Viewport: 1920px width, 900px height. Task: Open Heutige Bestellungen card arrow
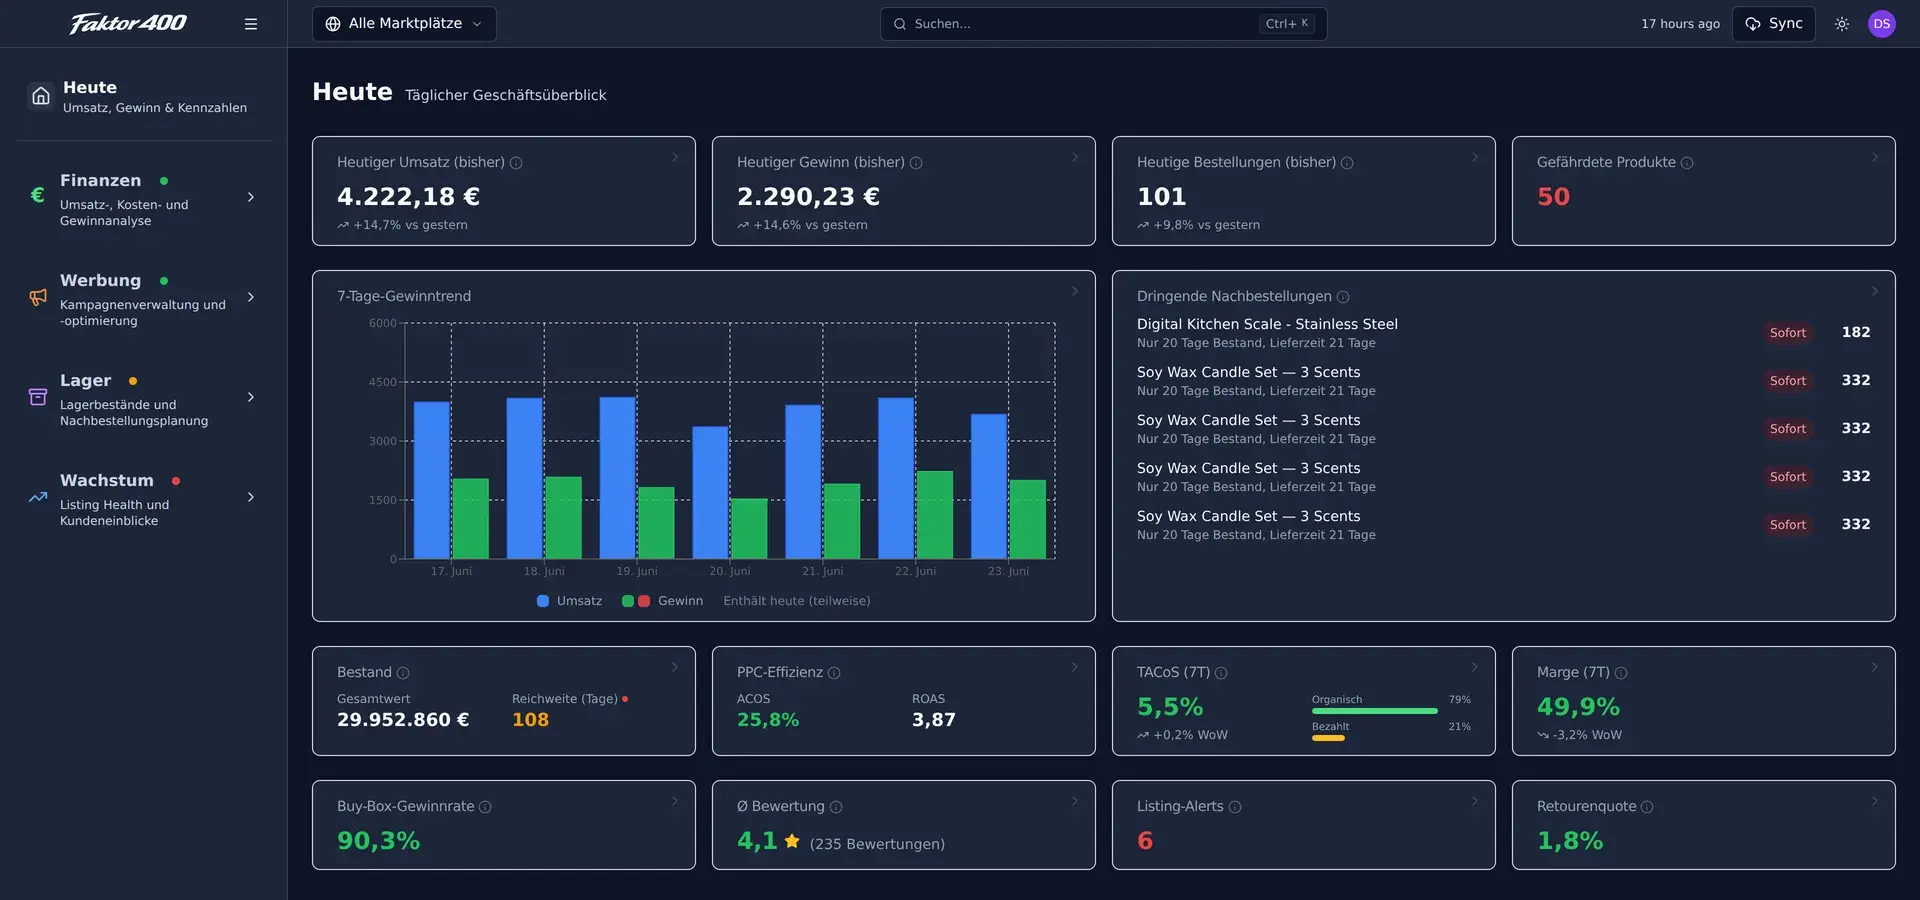pos(1475,157)
